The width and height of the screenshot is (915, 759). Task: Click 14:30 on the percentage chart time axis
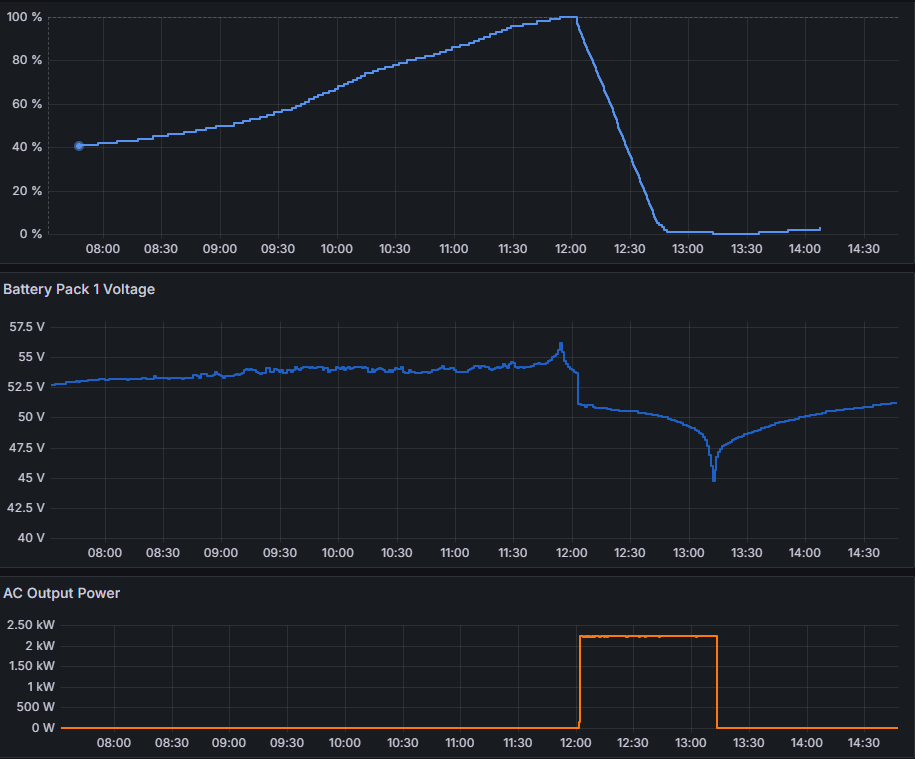coord(864,249)
